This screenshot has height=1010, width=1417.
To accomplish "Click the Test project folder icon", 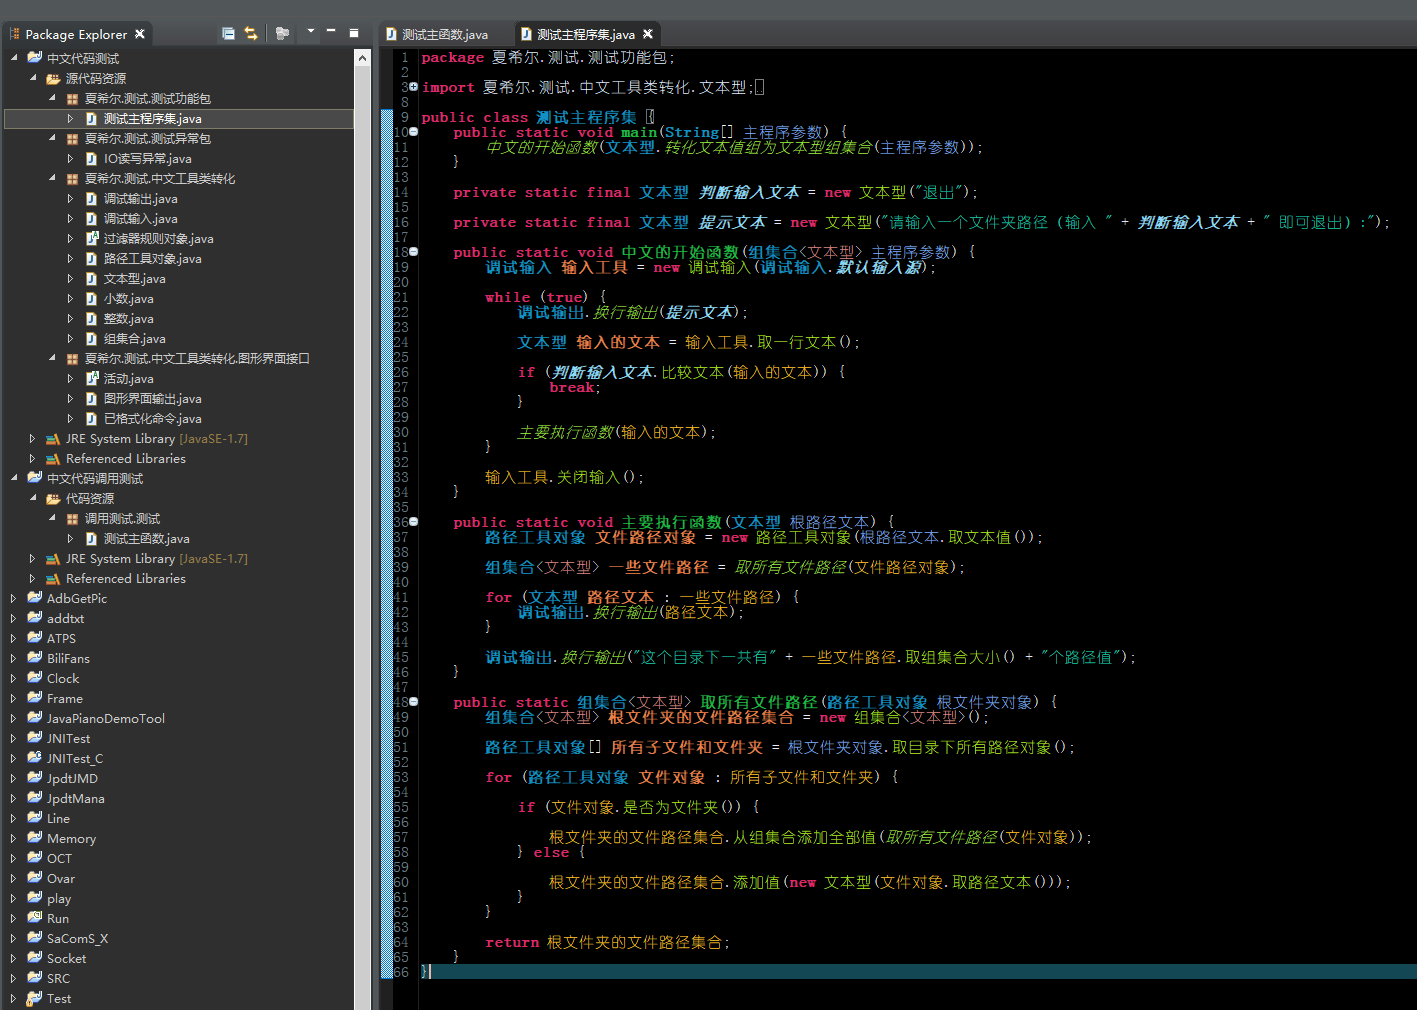I will pyautogui.click(x=35, y=998).
